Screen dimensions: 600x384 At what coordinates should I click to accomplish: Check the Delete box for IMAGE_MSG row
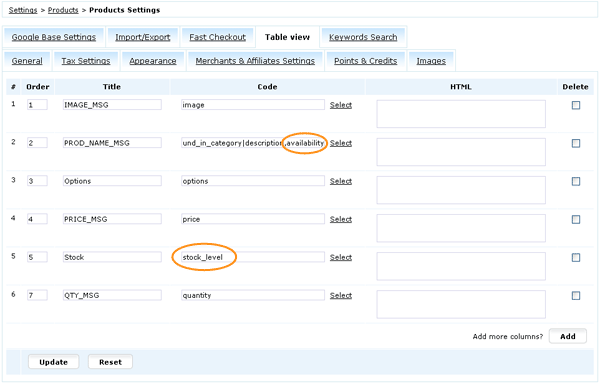(576, 105)
